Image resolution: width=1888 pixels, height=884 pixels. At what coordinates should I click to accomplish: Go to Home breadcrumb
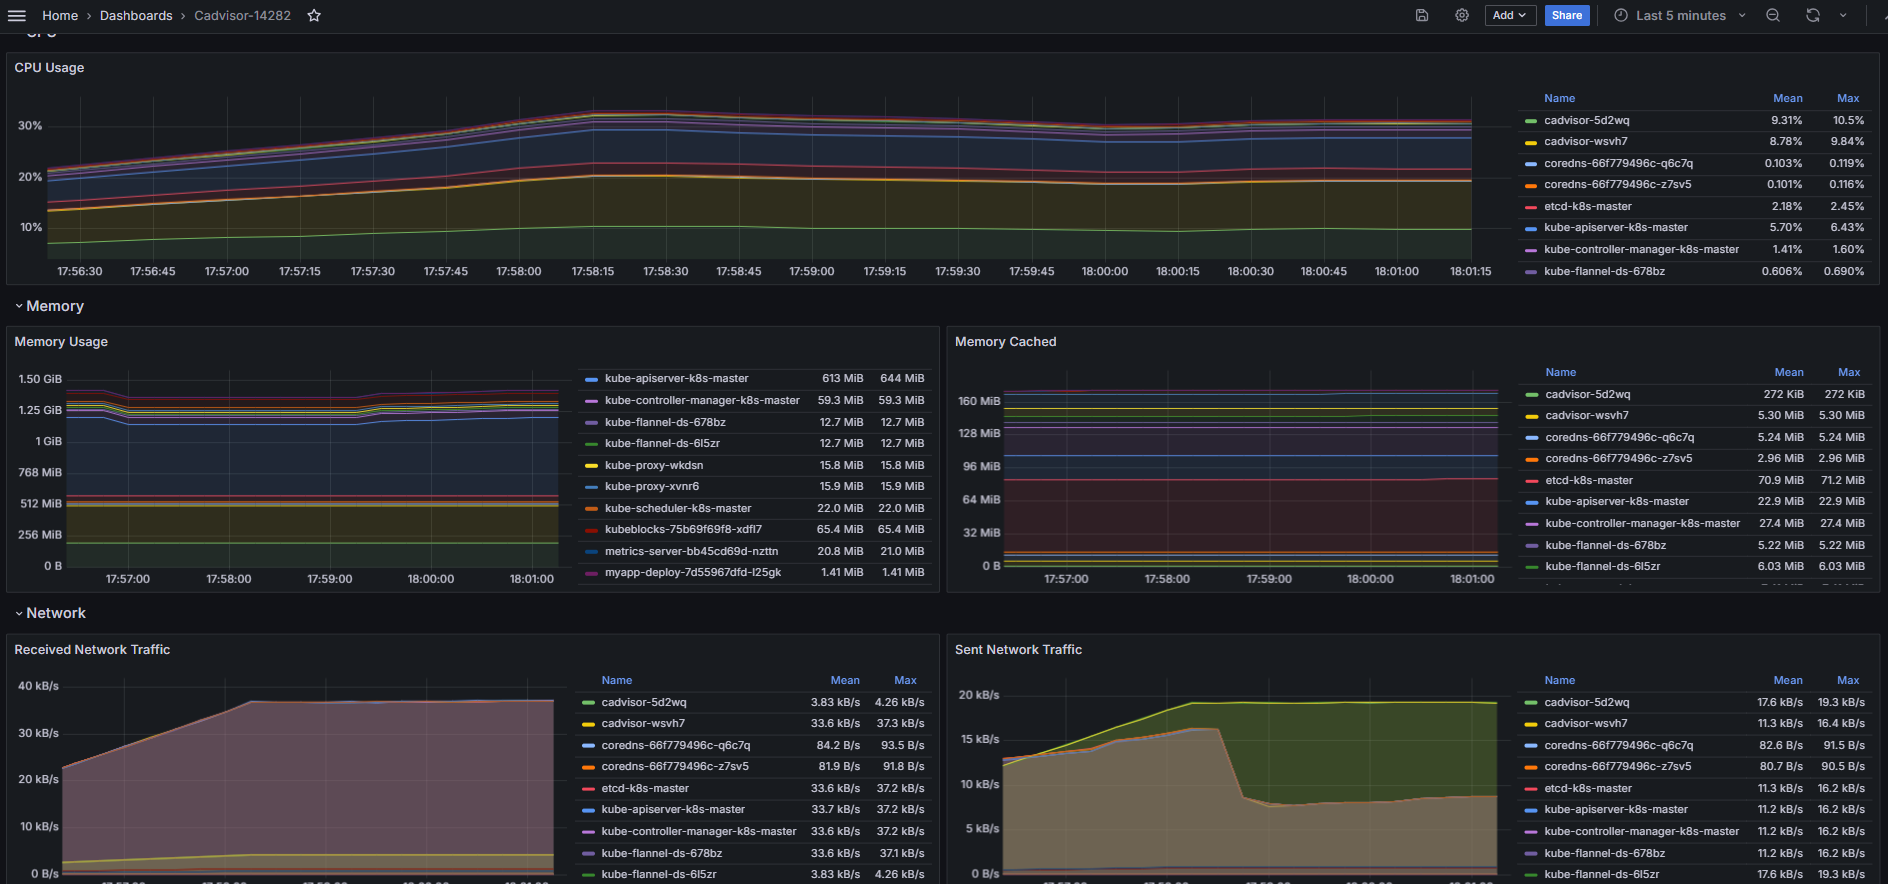click(60, 15)
